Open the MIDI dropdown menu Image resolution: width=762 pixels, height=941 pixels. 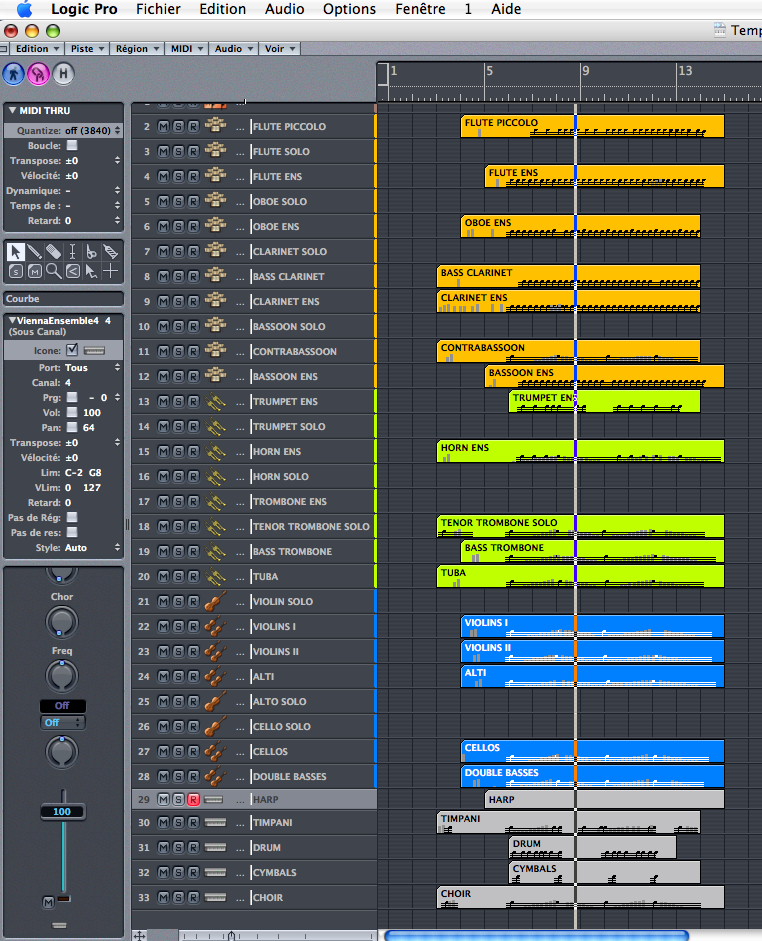coord(187,49)
